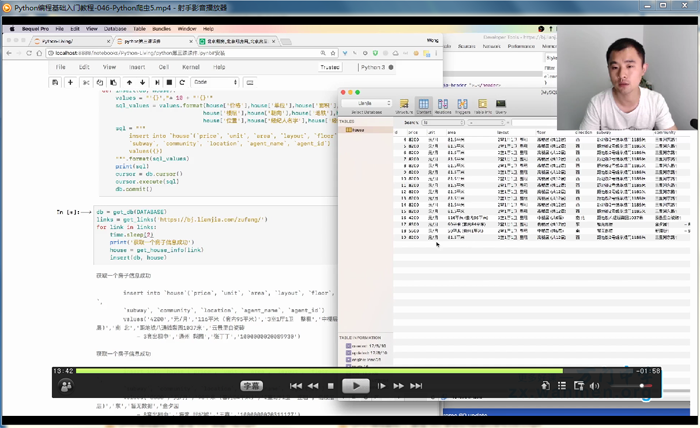Stop the video playback
Screen dimensions: 700x428
pos(330,386)
